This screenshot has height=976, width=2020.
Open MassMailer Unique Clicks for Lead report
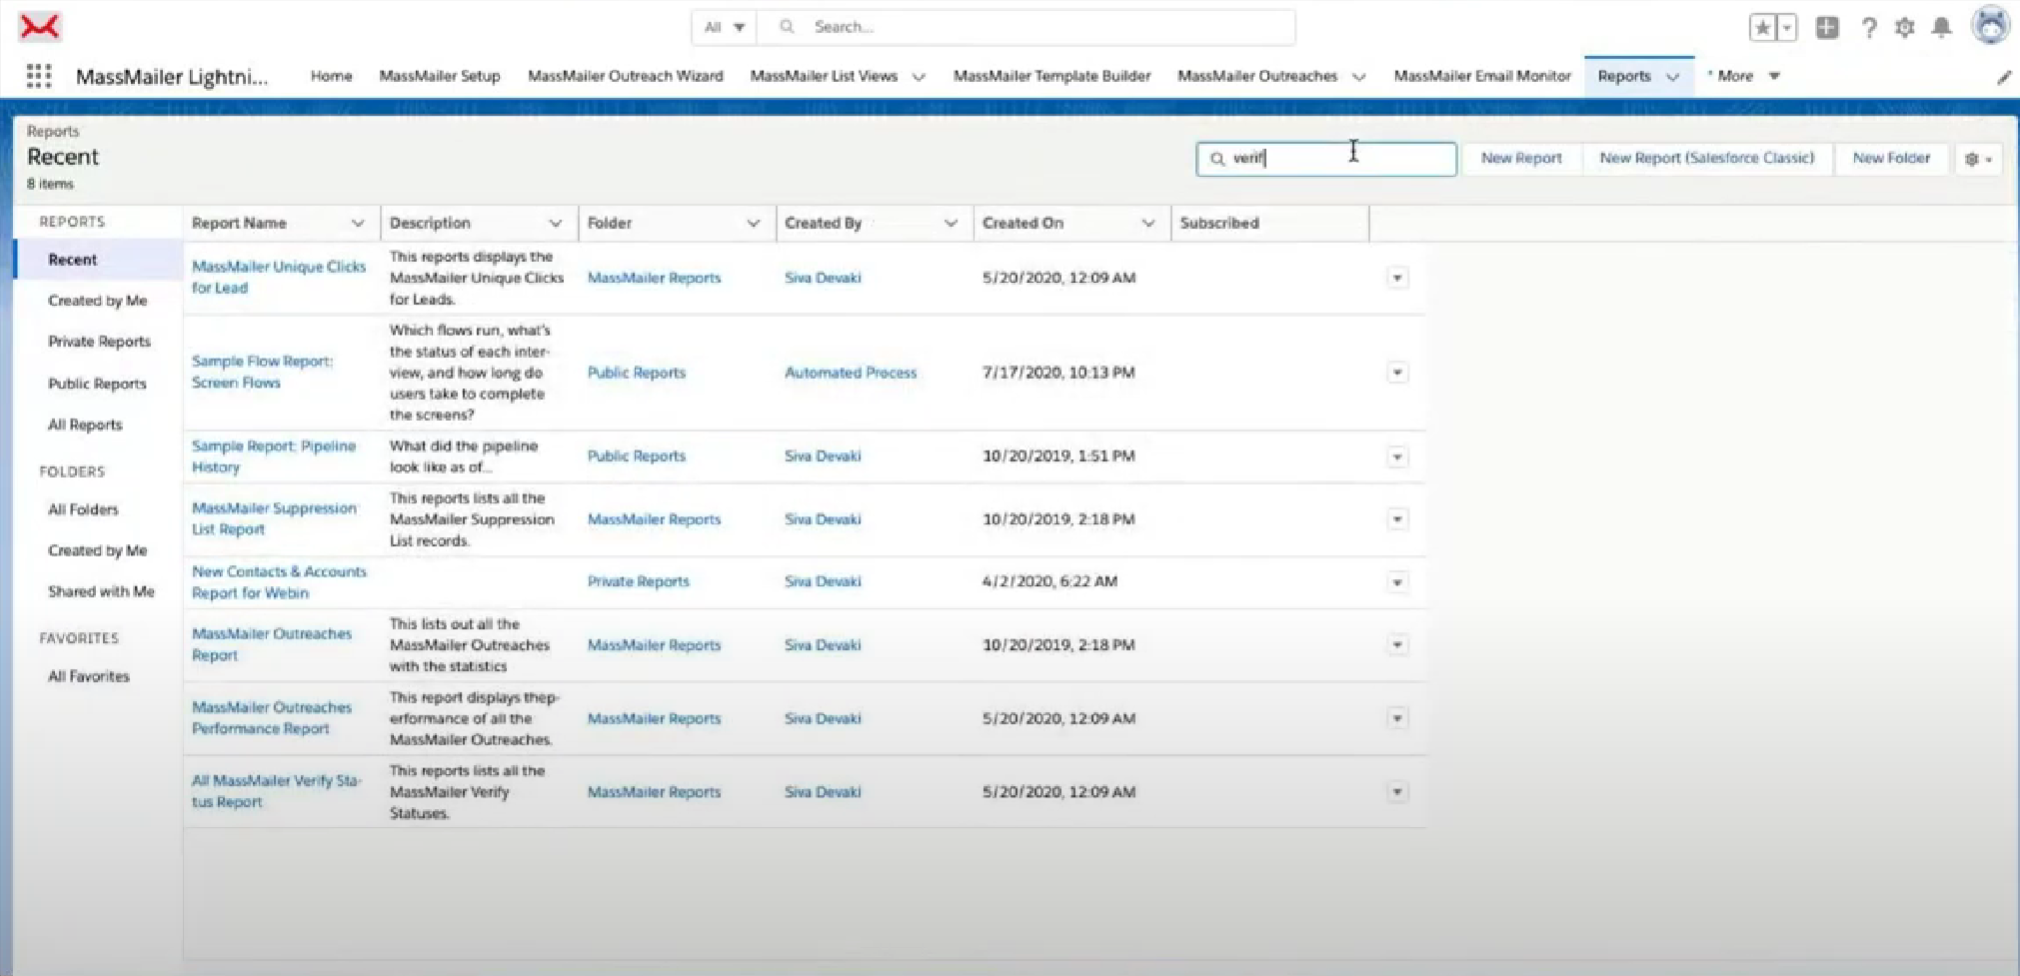coord(278,278)
